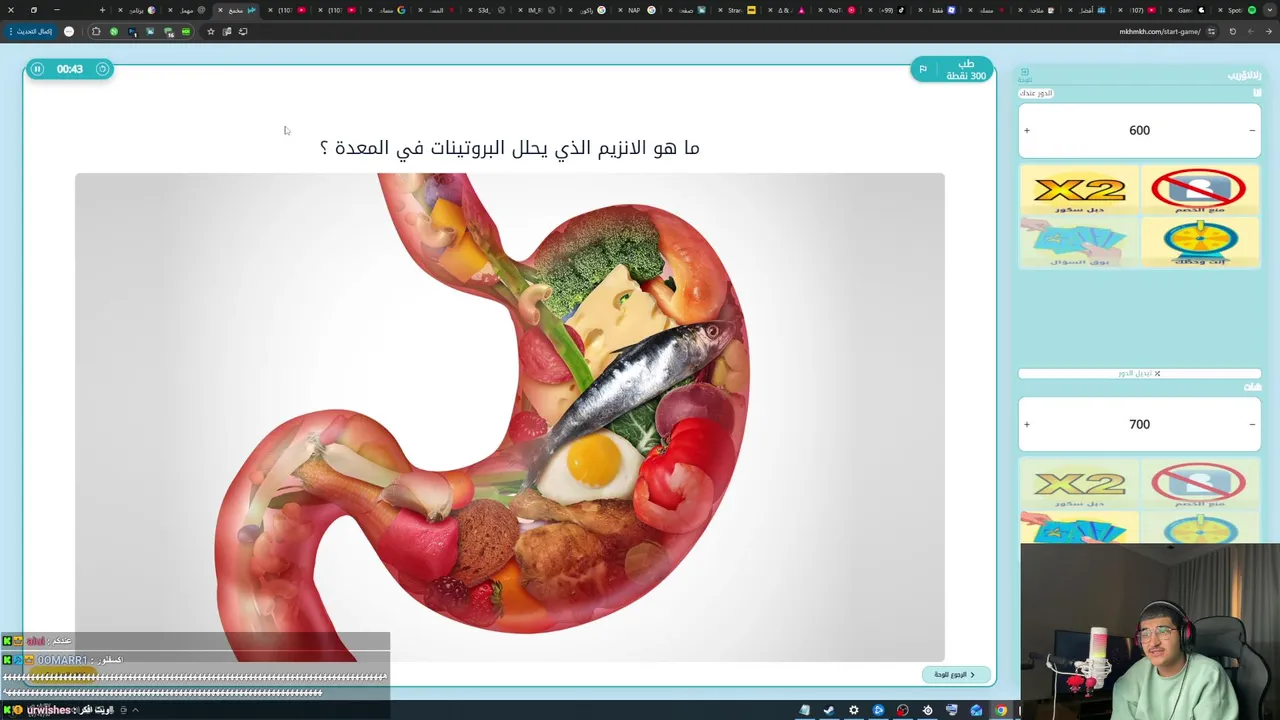Click the green NOX extension icon
Screen dimensions: 1280x720
(186, 31)
